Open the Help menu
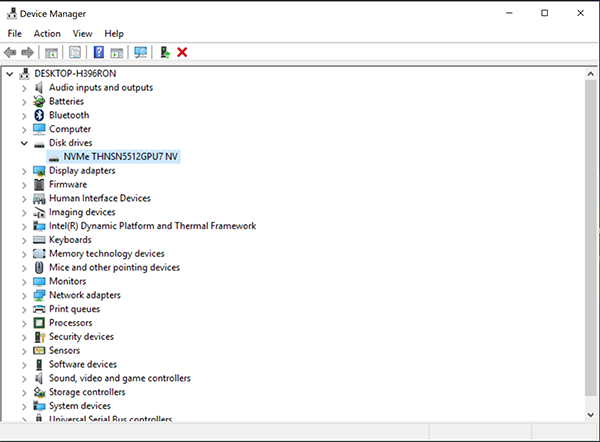 pyautogui.click(x=114, y=34)
